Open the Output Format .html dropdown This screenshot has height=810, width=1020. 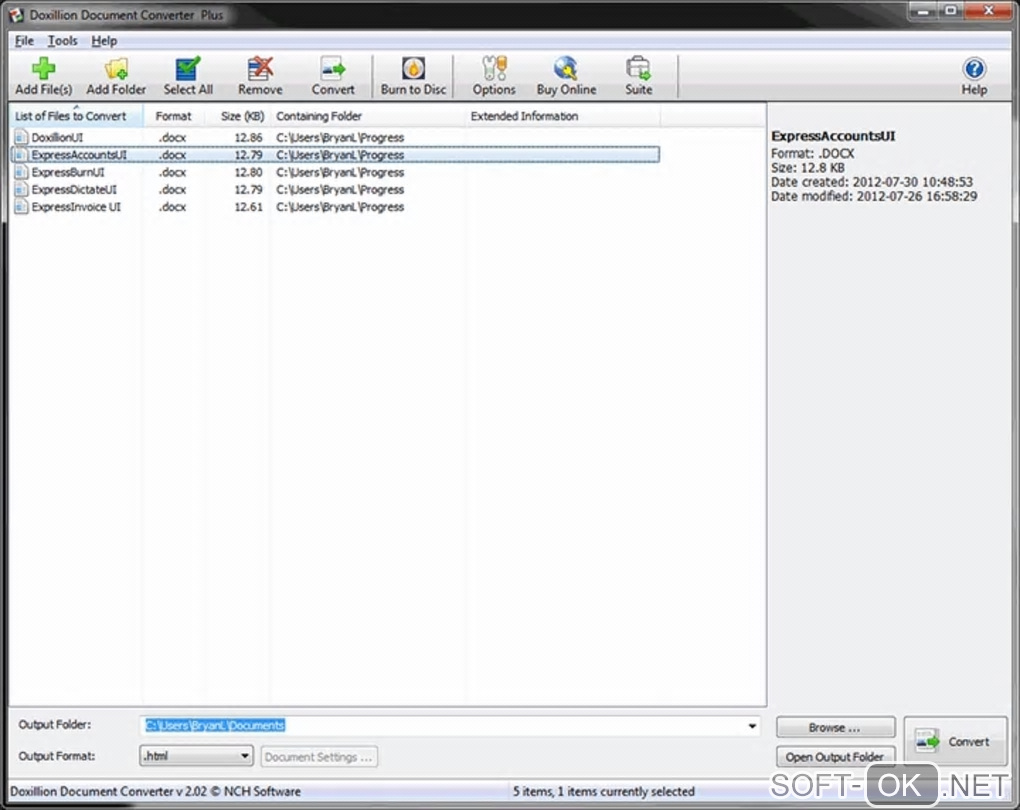196,756
